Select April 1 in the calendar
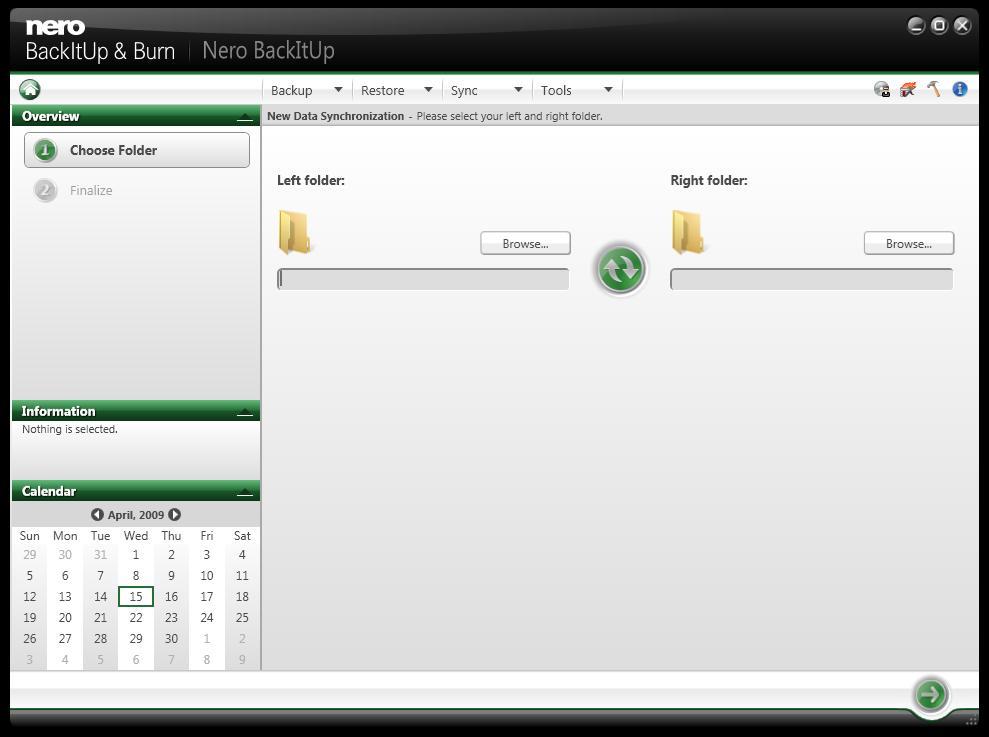 coord(136,555)
